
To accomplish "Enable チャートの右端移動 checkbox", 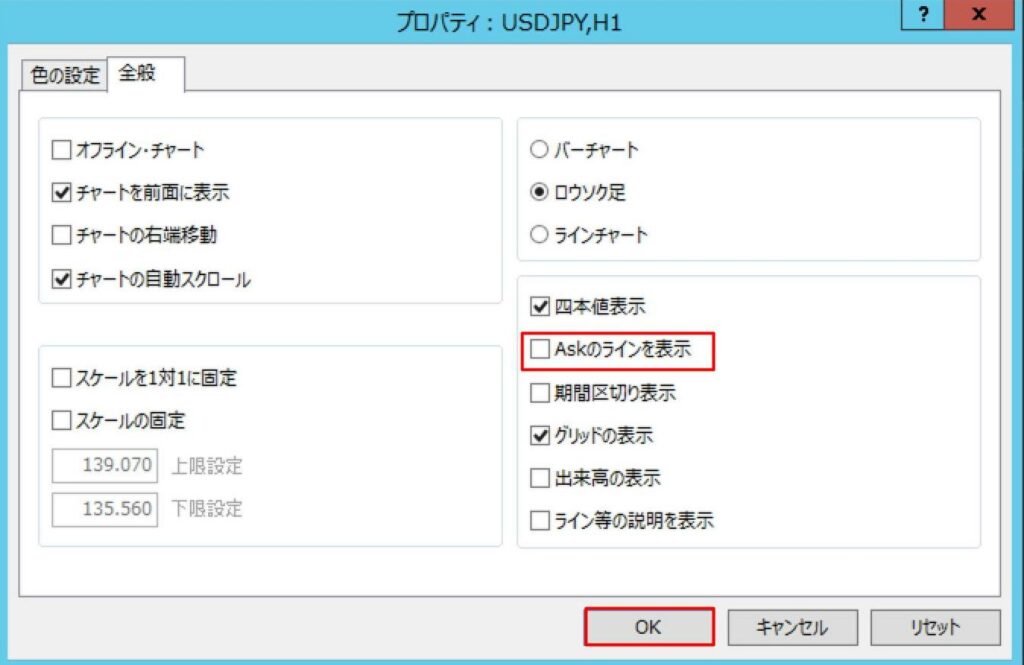I will coord(62,236).
